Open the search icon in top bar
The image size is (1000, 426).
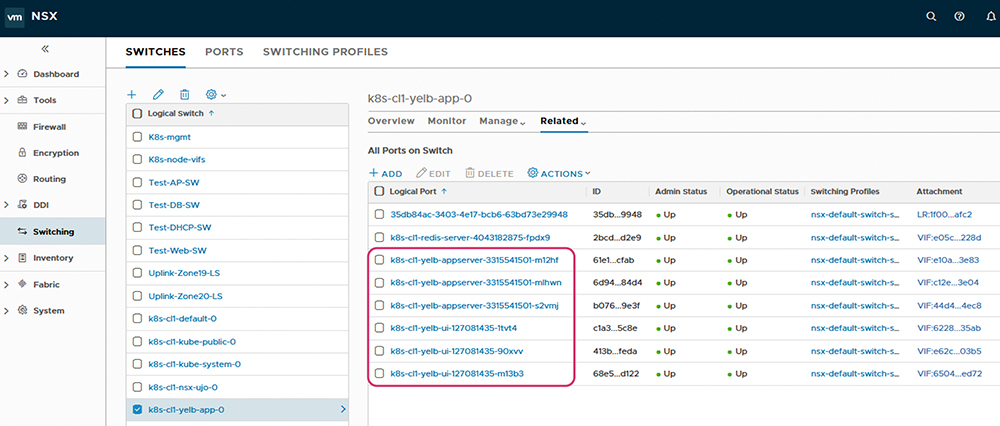pyautogui.click(x=930, y=17)
